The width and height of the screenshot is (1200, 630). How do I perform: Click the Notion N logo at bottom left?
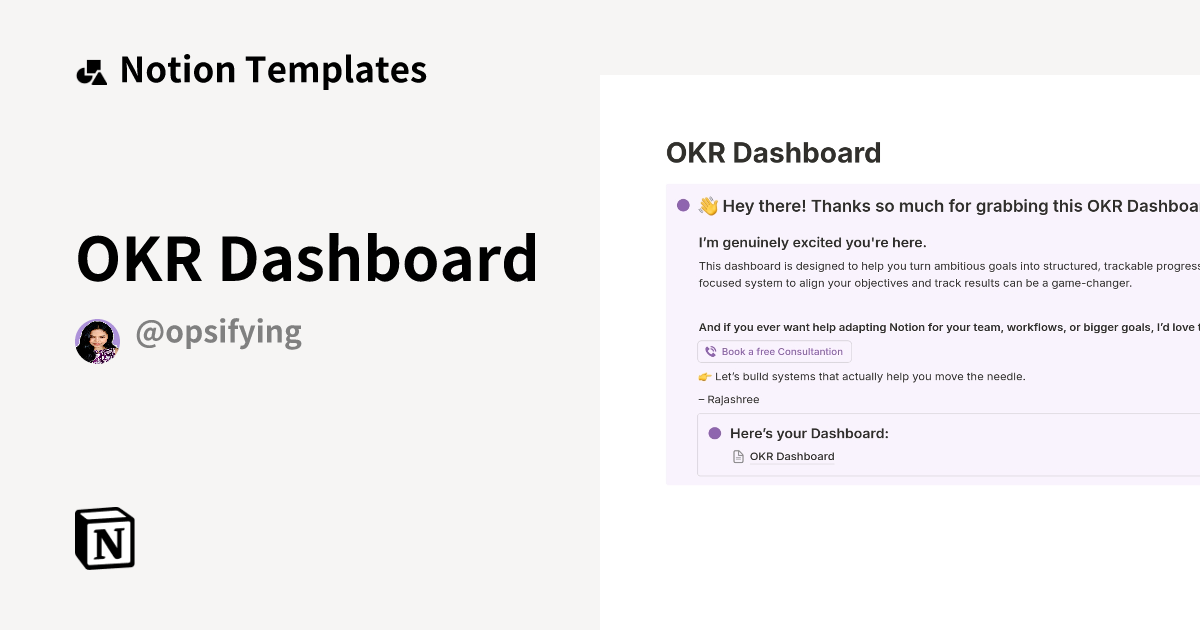(104, 538)
